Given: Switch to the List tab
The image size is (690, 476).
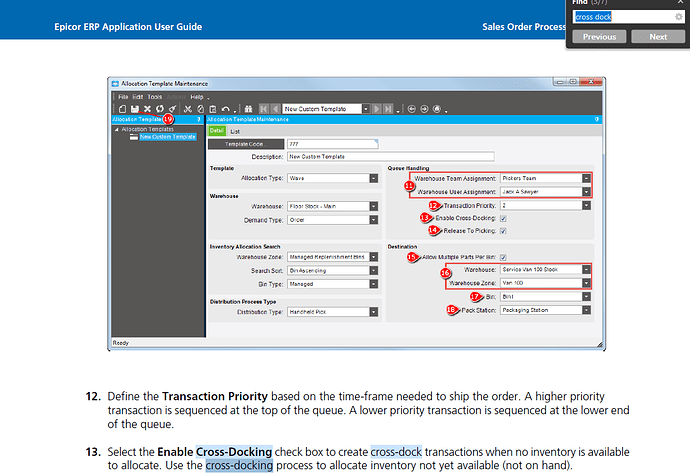Looking at the screenshot, I should [x=235, y=131].
